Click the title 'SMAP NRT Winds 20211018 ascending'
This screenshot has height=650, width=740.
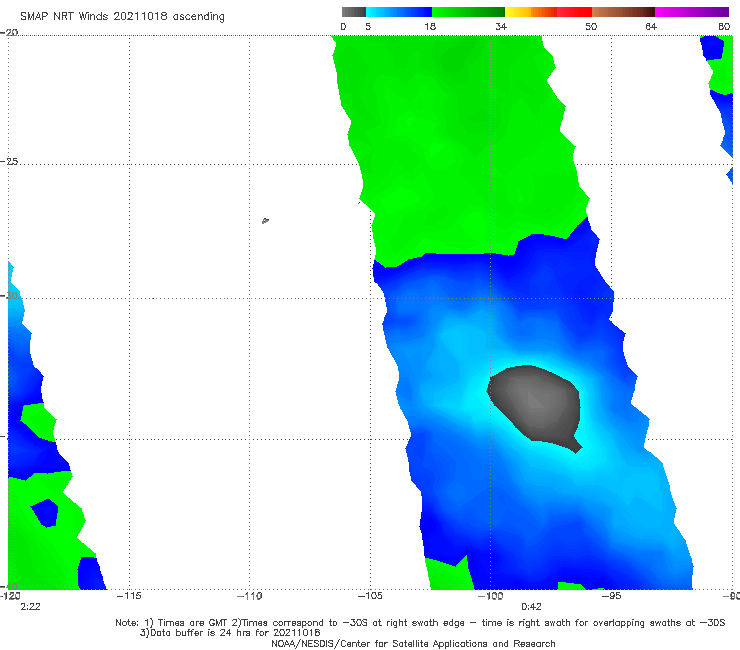coord(122,16)
